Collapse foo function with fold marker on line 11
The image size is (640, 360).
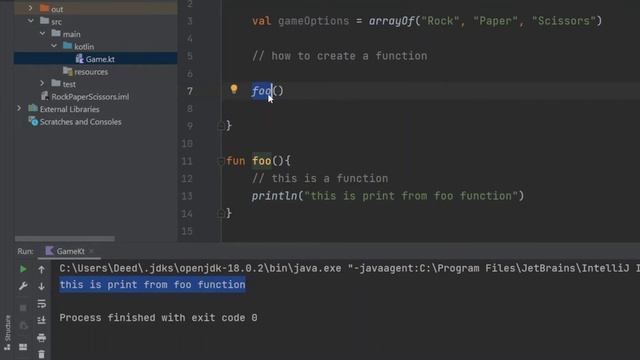click(x=220, y=161)
